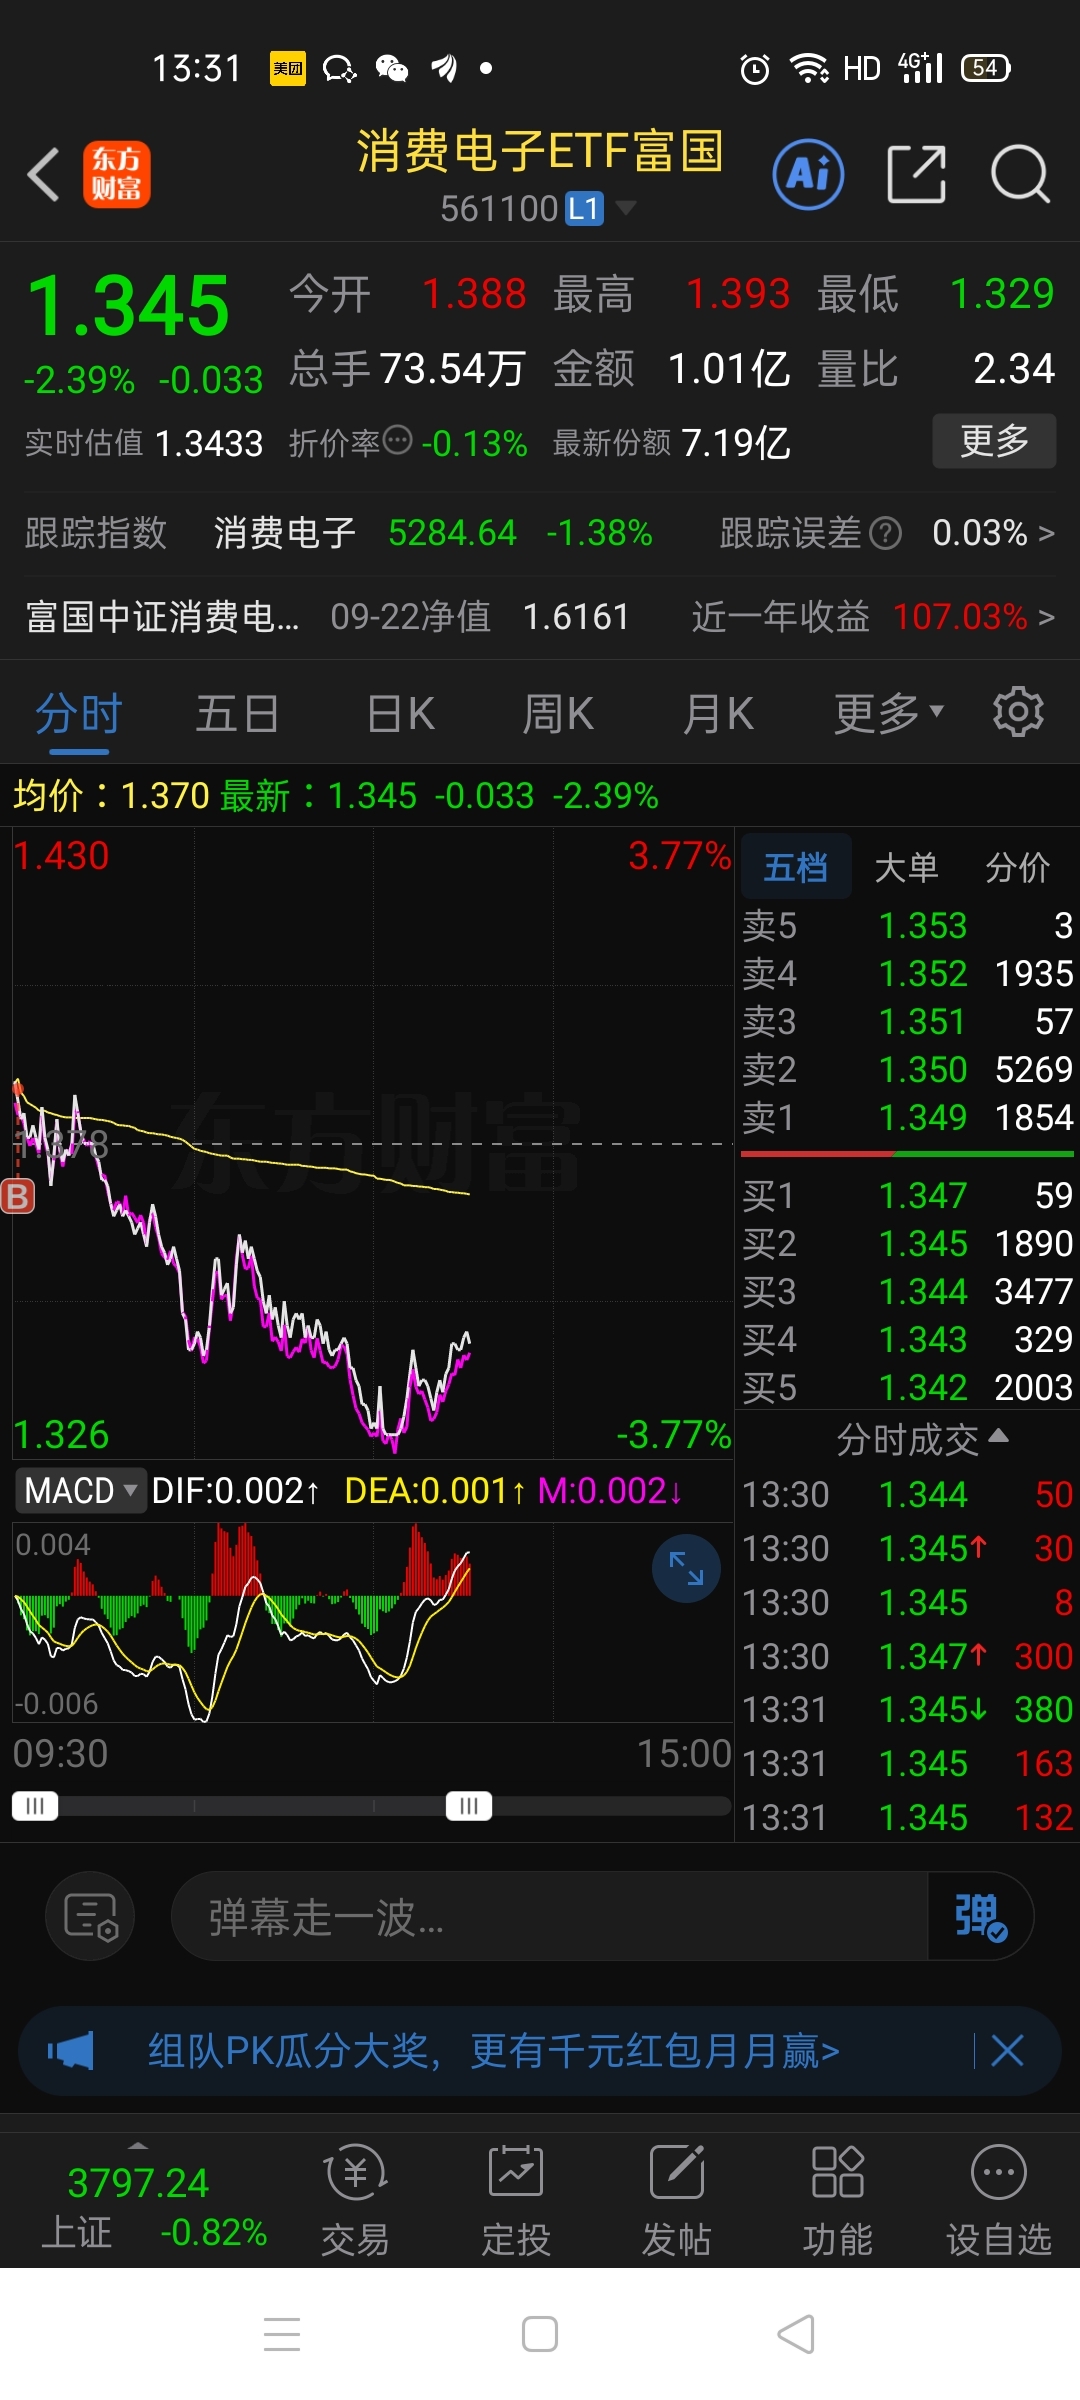This screenshot has width=1080, height=2400.
Task: Tap the 买1 price 1.347 row
Action: [908, 1195]
